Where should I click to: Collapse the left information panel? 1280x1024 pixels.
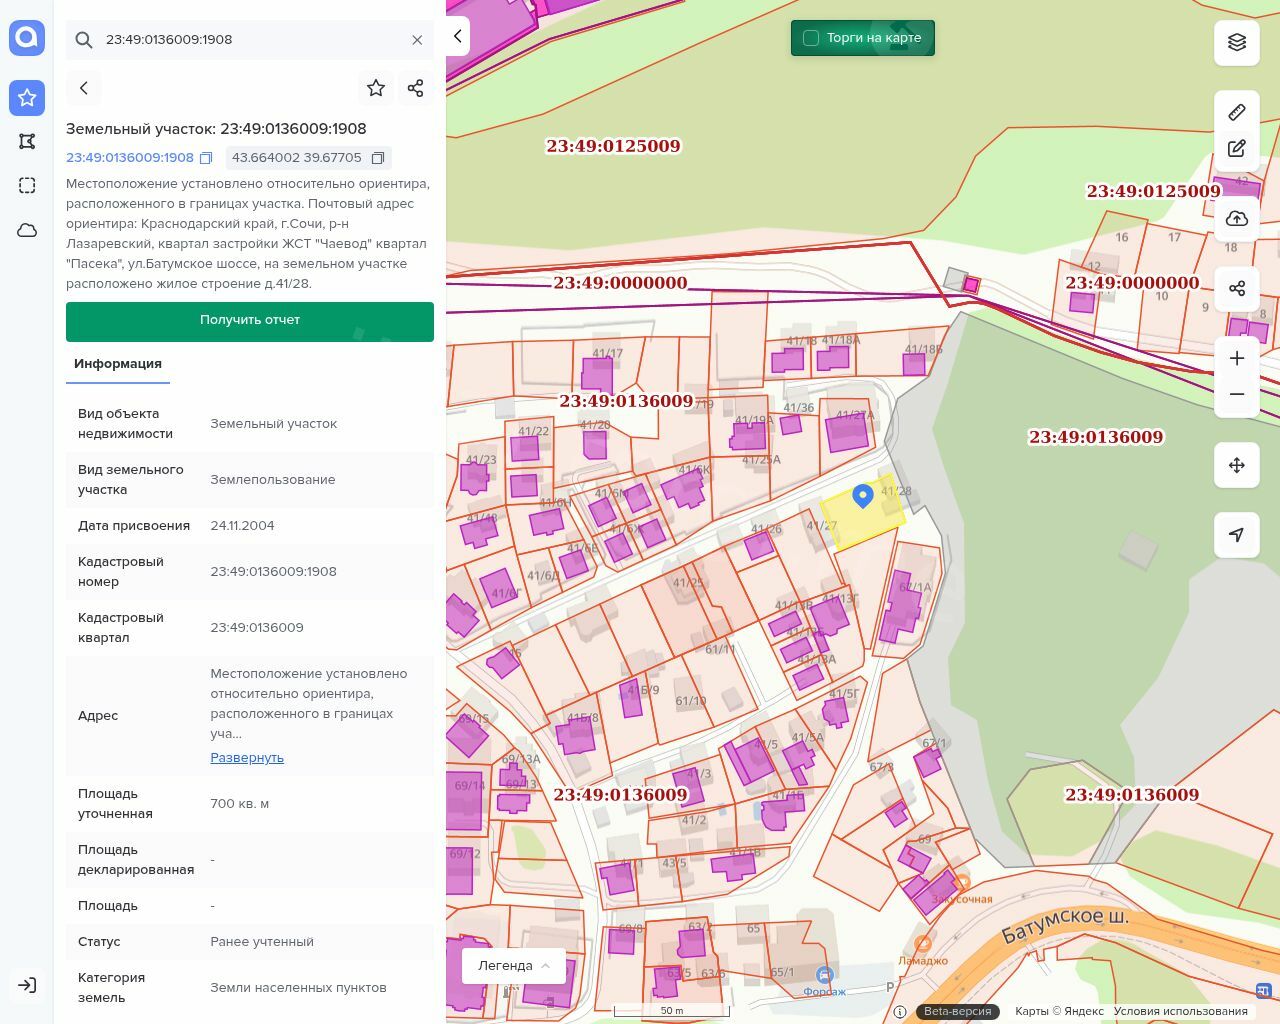458,36
